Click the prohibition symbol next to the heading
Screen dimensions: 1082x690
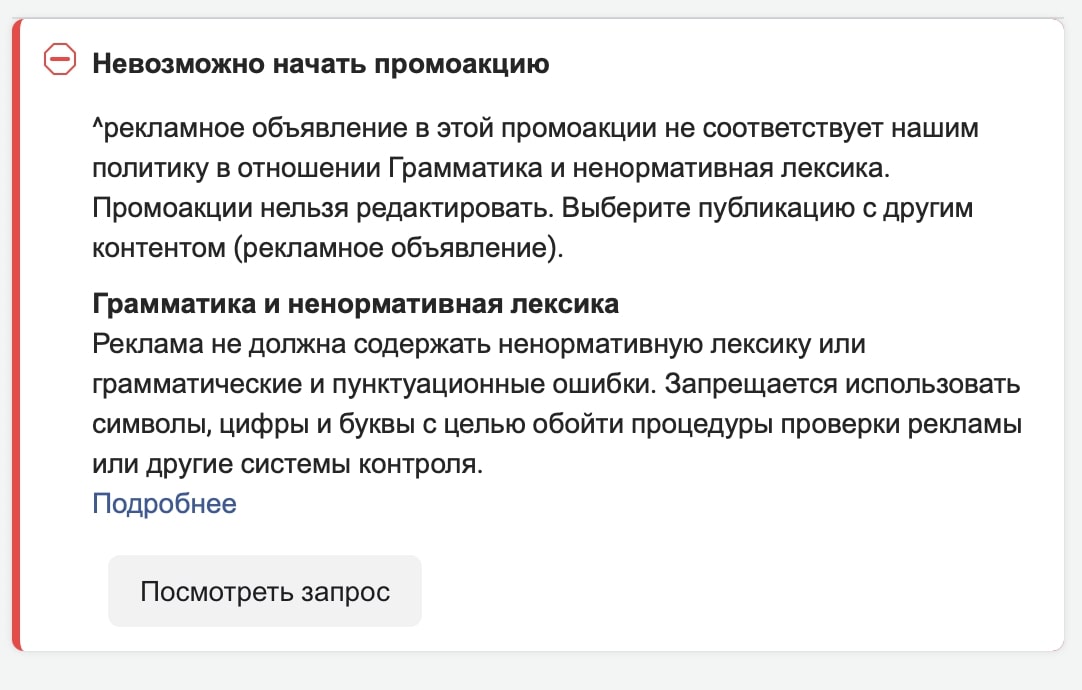pyautogui.click(x=61, y=60)
